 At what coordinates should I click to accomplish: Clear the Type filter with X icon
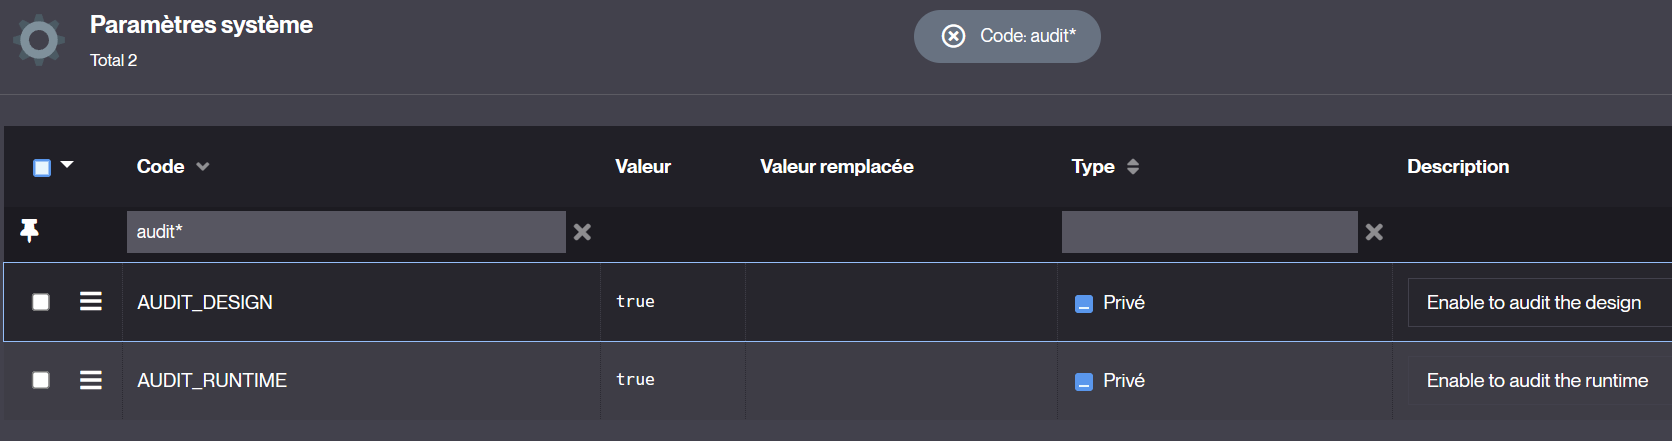coord(1374,232)
